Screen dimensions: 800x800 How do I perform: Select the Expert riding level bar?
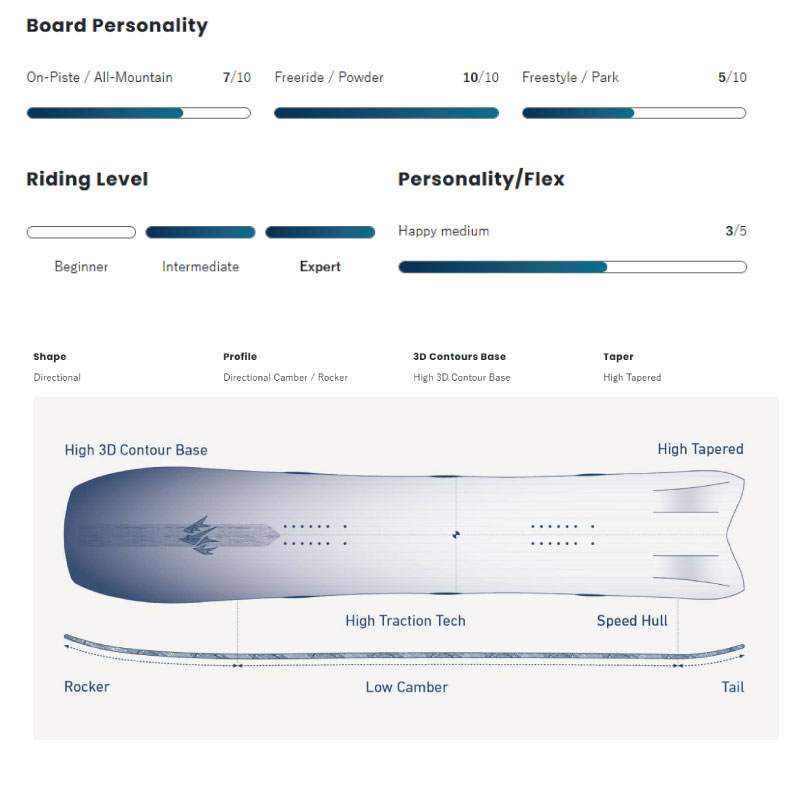pos(320,232)
